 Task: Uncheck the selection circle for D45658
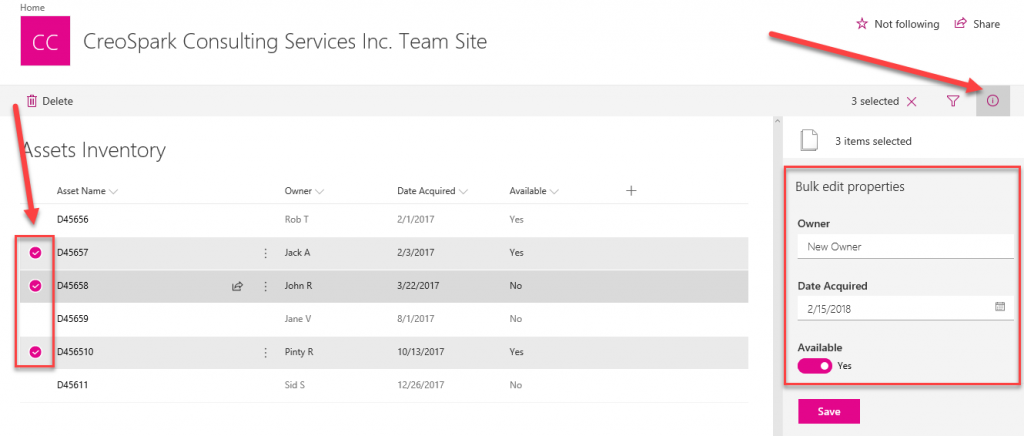36,286
